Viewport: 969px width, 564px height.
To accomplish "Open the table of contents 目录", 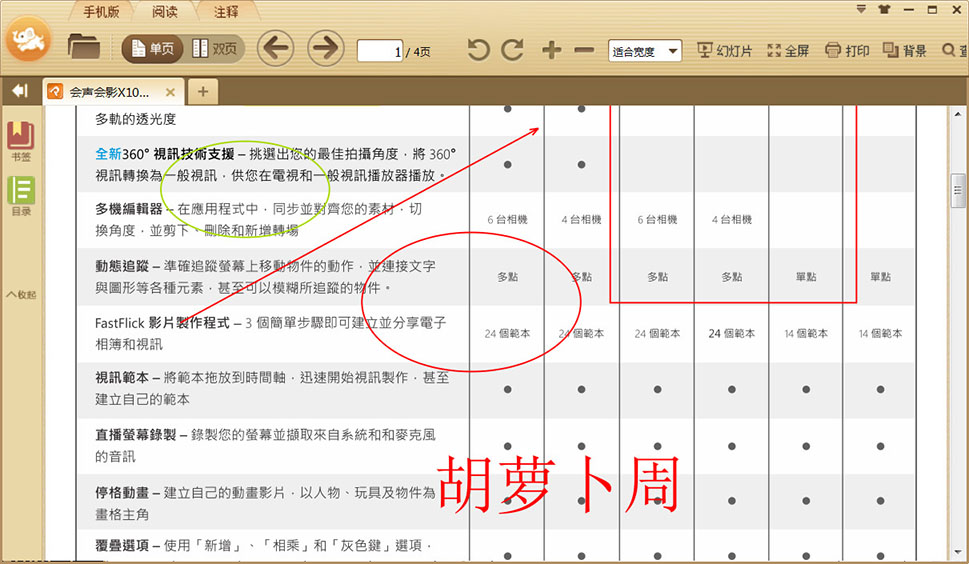I will coord(20,196).
